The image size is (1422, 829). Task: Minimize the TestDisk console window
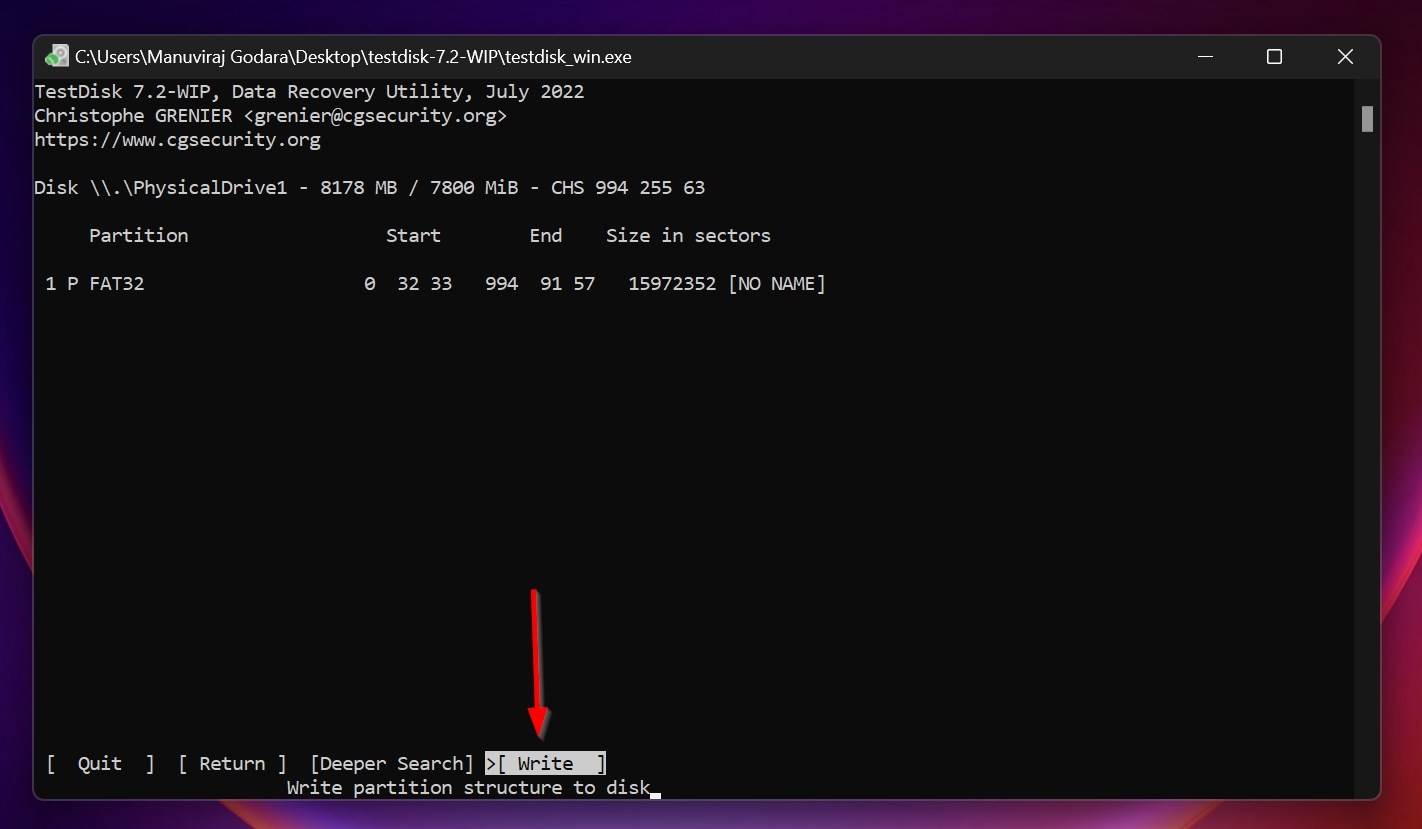tap(1205, 57)
